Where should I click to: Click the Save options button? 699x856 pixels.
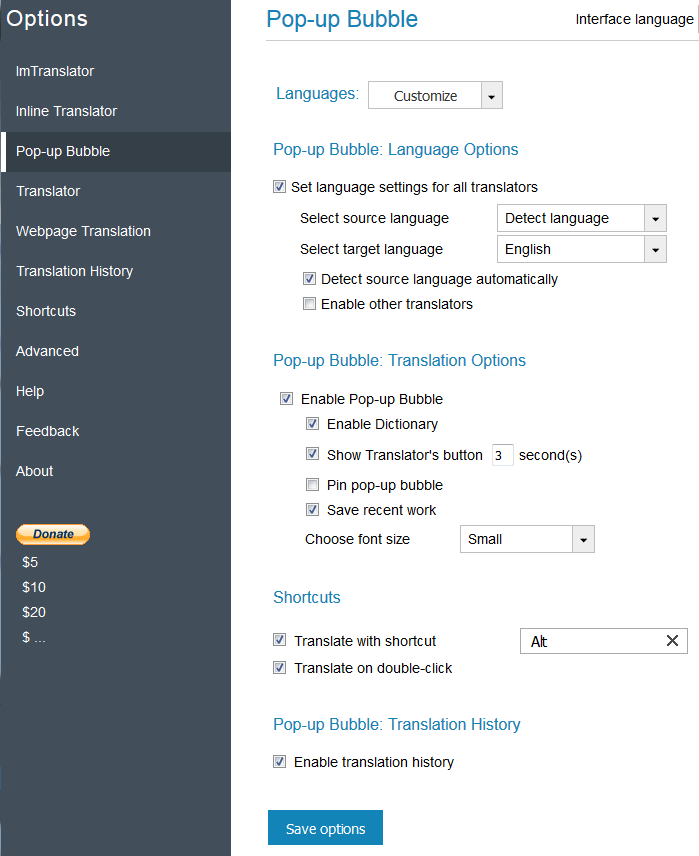coord(325,828)
